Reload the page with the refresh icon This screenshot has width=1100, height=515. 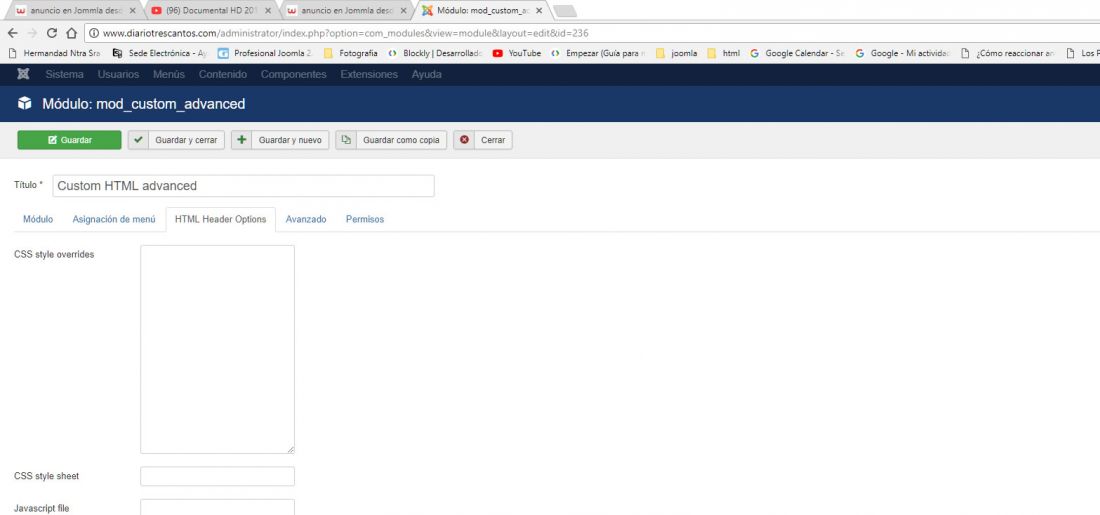tap(52, 33)
